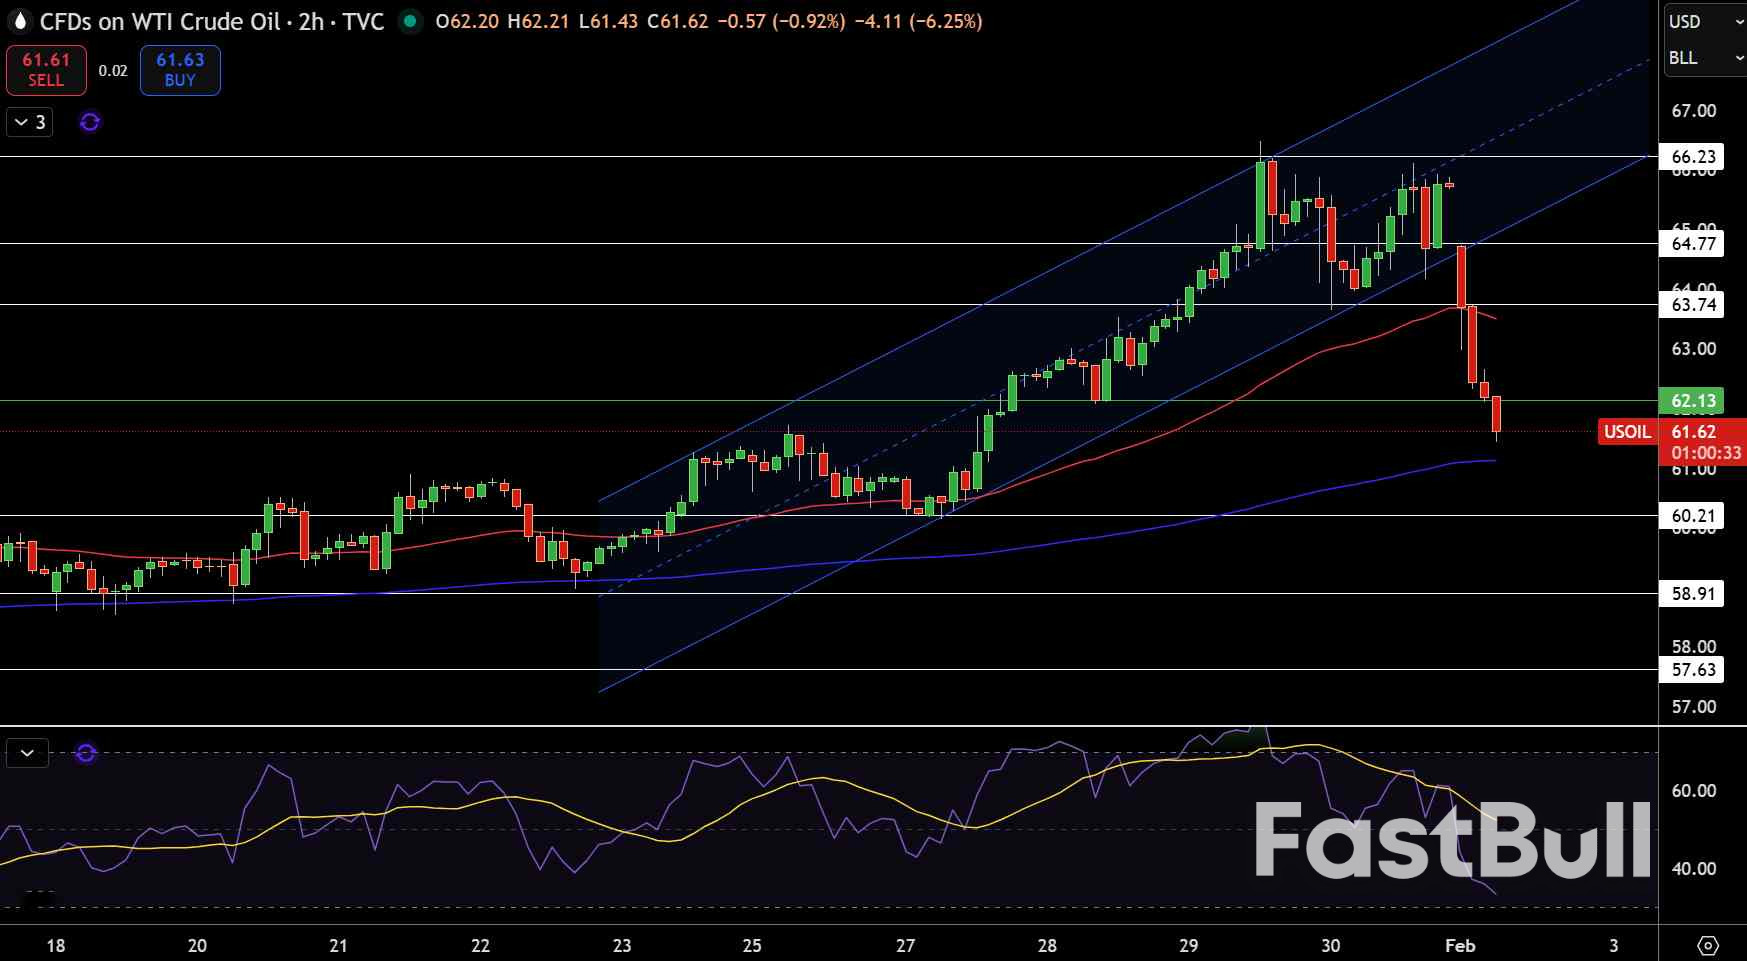Collapse the lower indicator pane chevron
Image resolution: width=1747 pixels, height=961 pixels.
[x=27, y=753]
